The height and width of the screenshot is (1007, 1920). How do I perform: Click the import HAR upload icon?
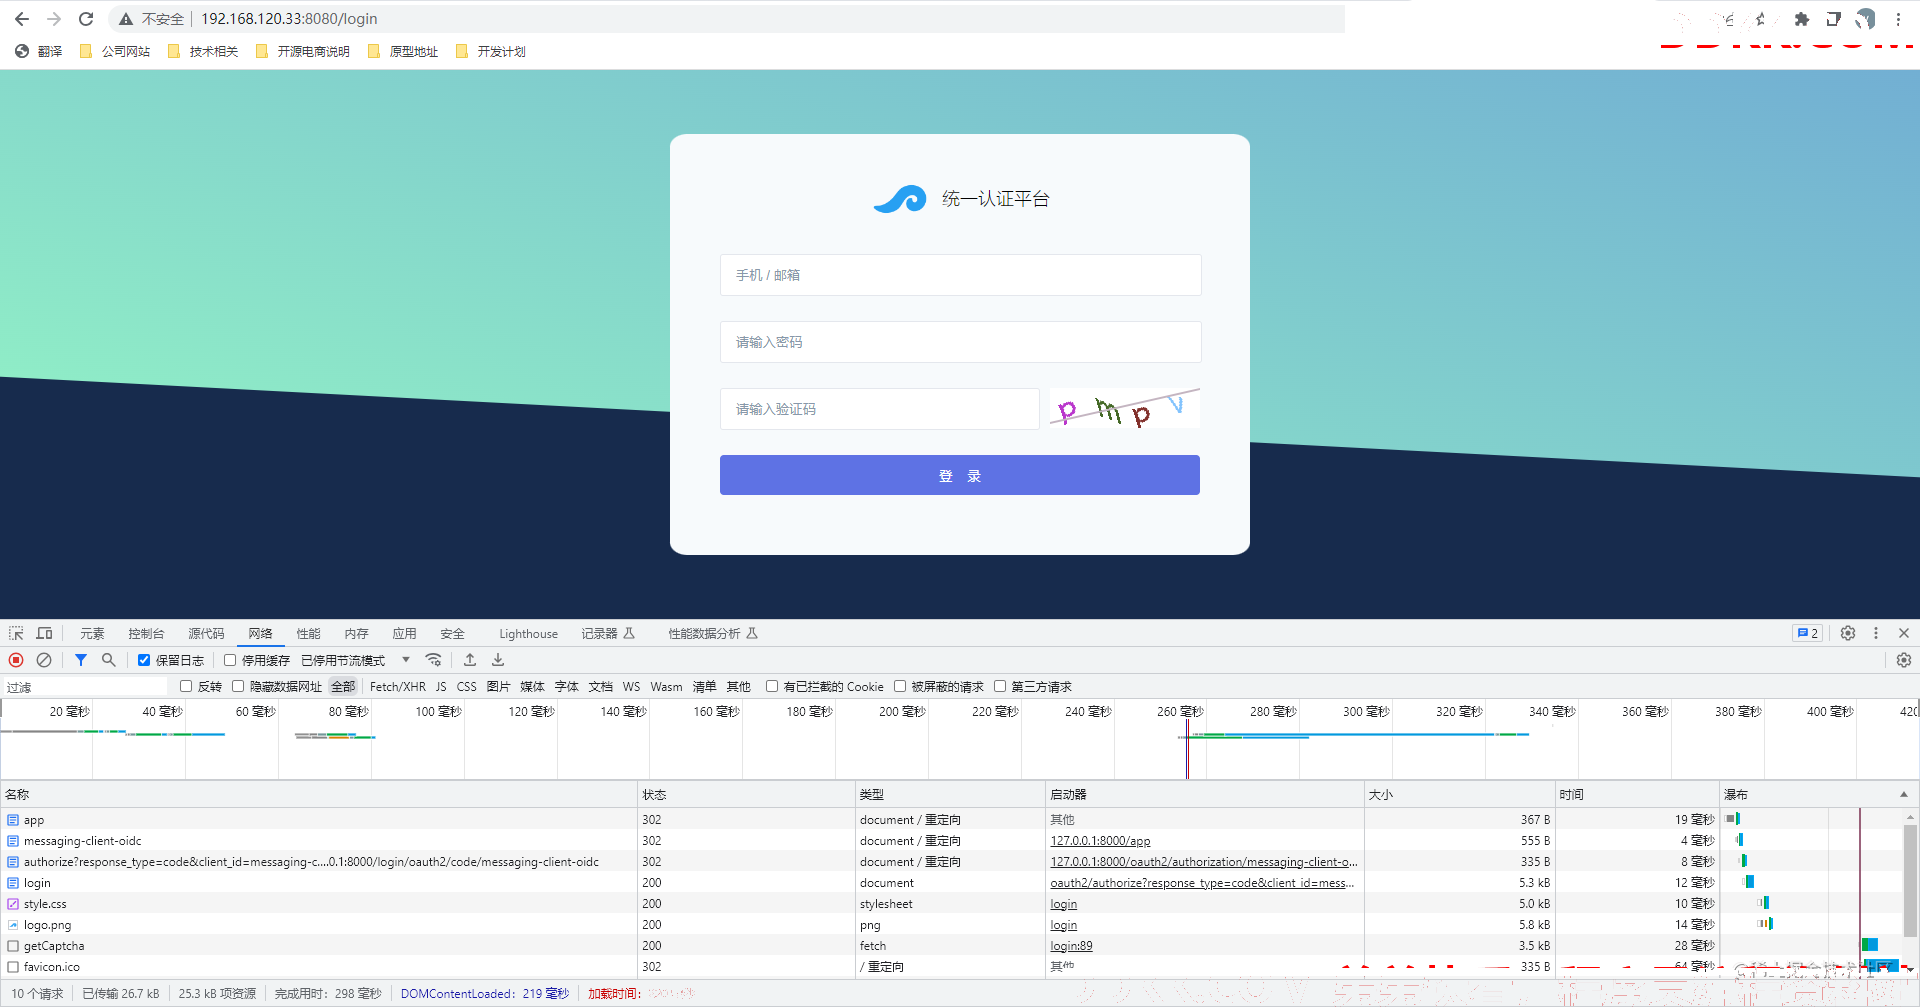coord(470,660)
